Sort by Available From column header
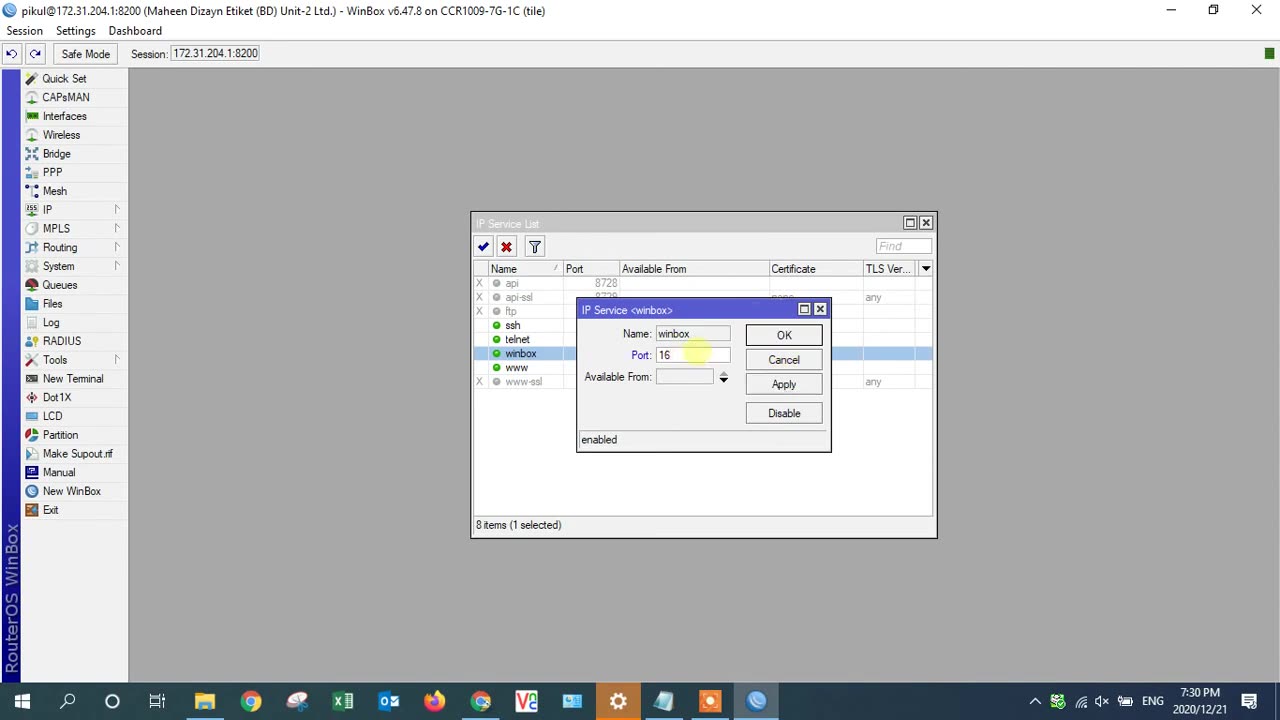Screen dimensions: 1280x720 click(693, 269)
